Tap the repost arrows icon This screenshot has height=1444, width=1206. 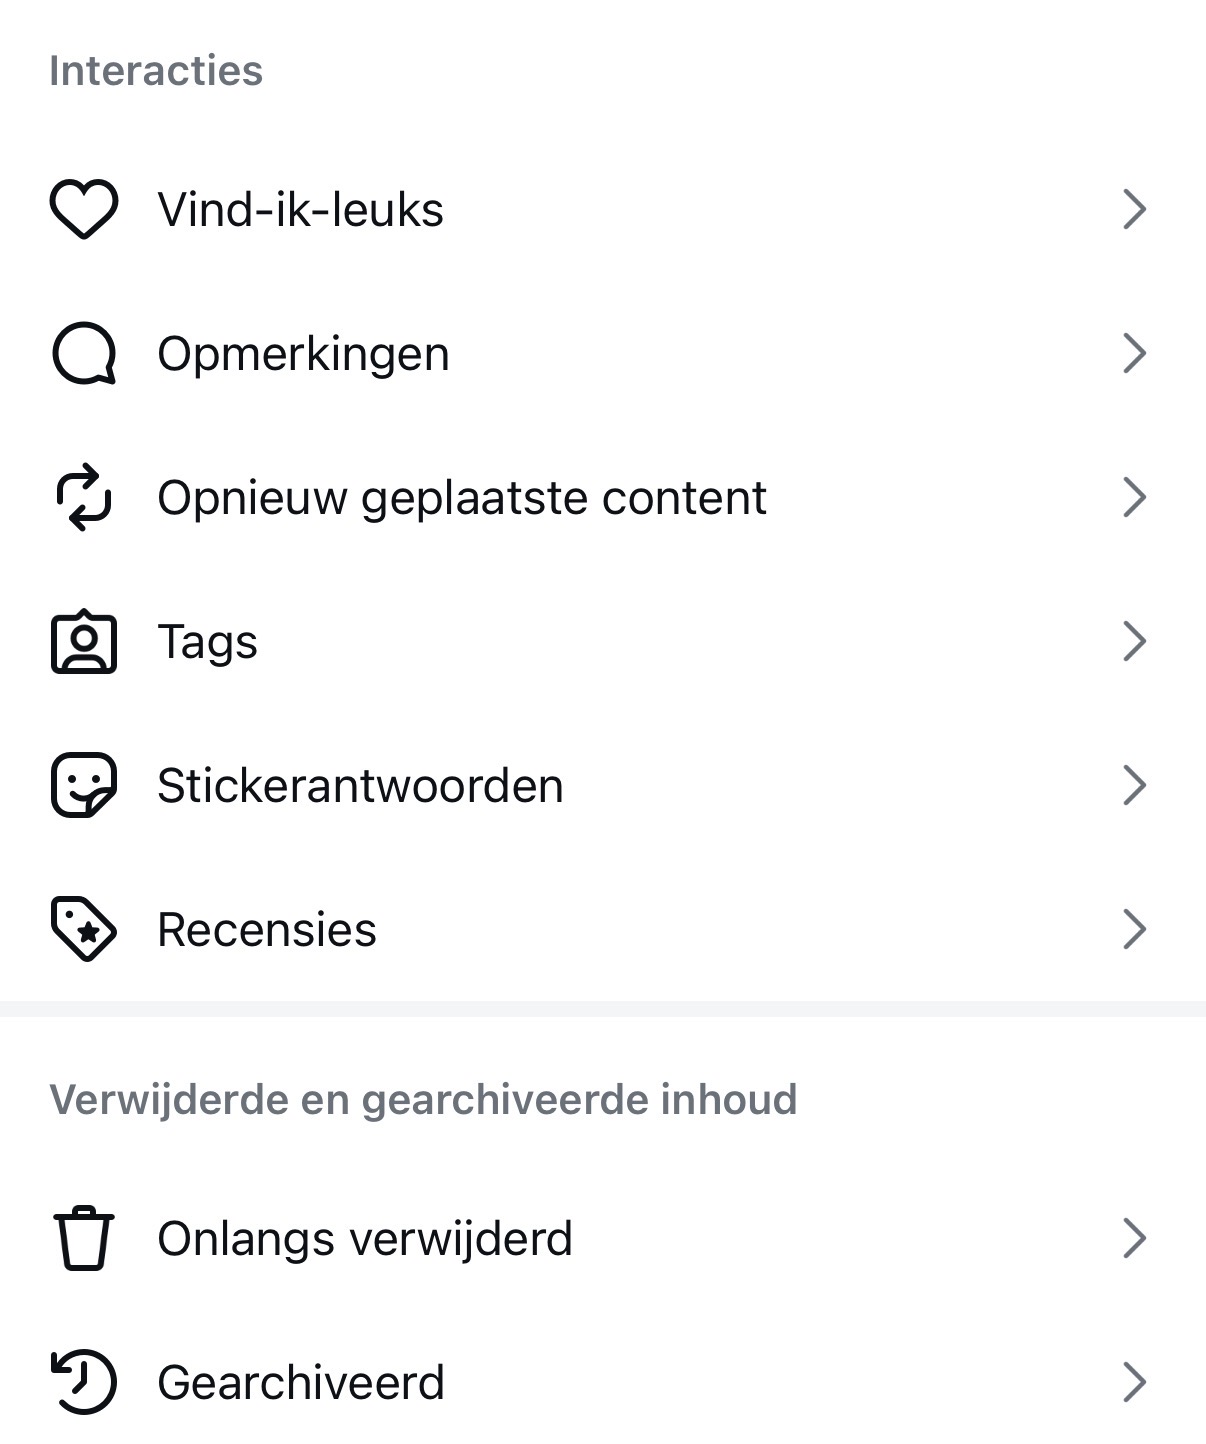84,497
